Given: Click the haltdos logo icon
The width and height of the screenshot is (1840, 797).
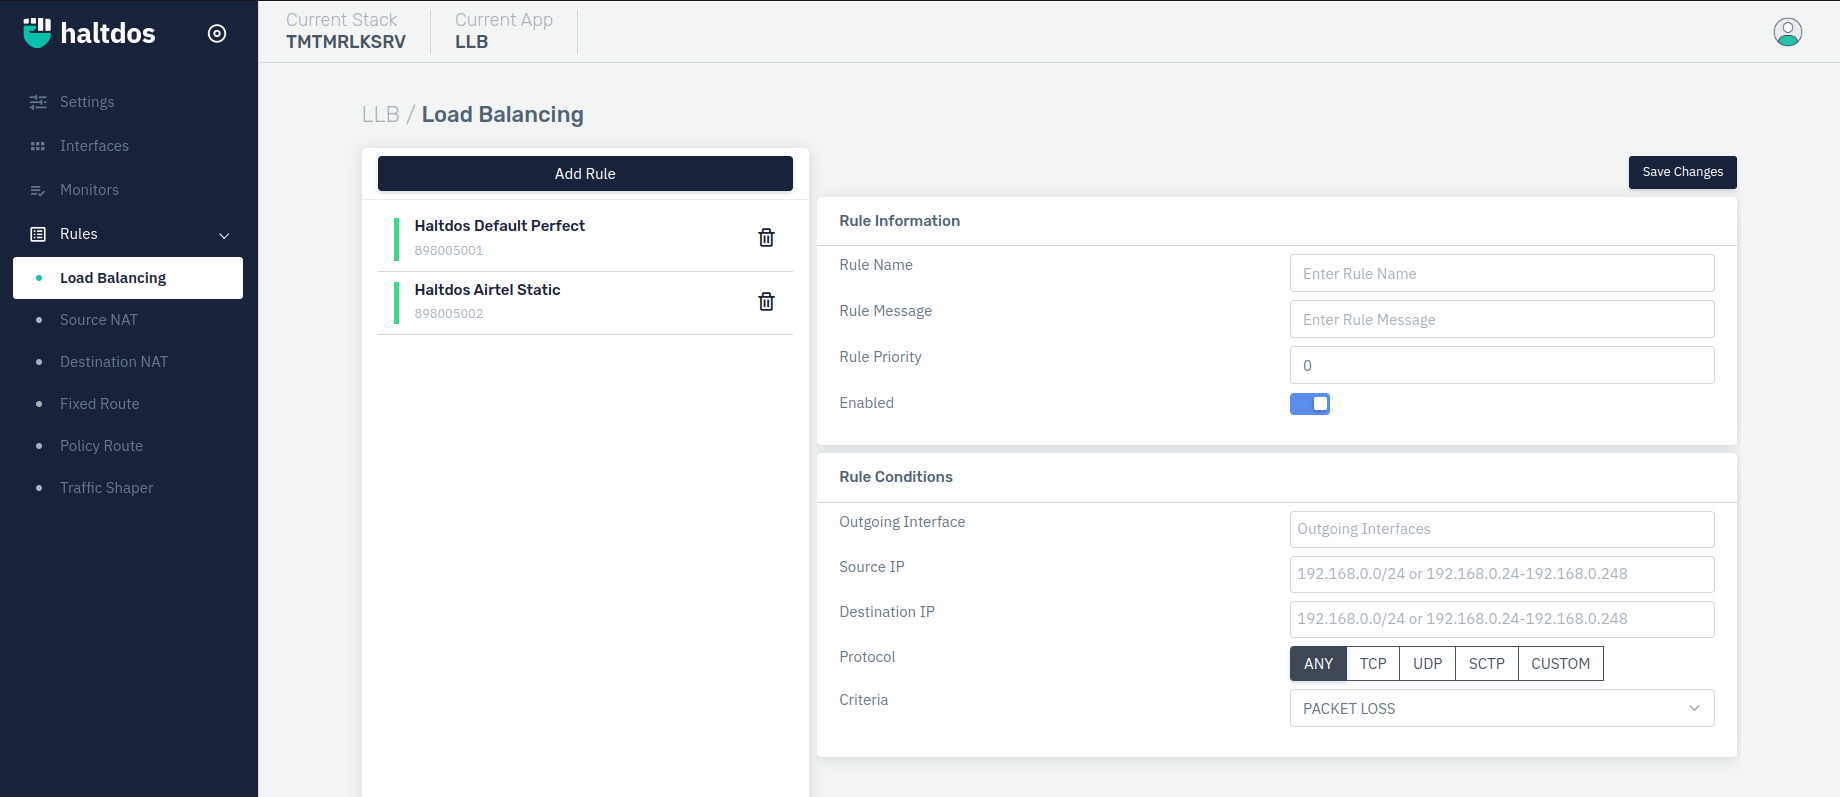Looking at the screenshot, I should click(37, 33).
